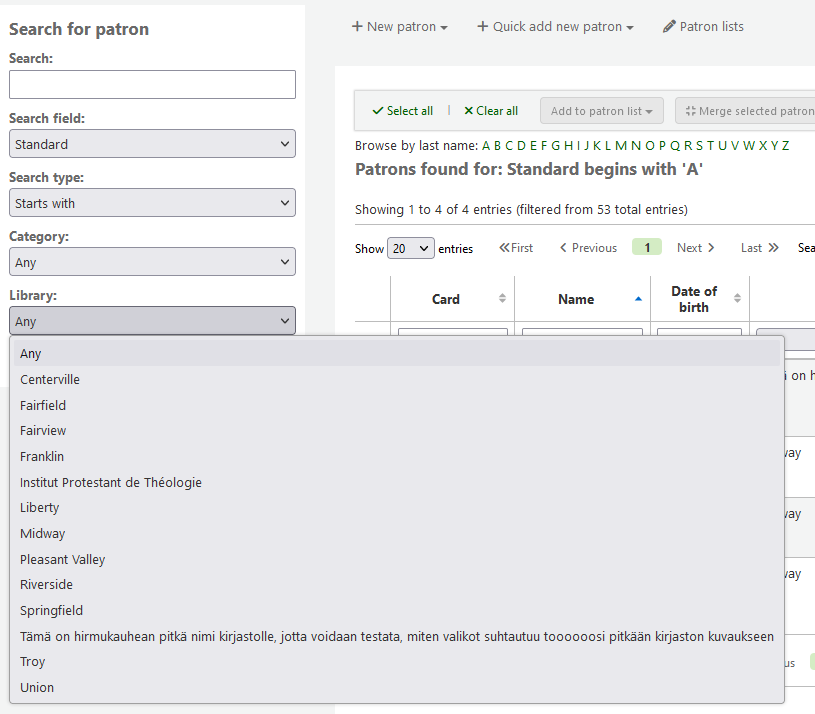Screen dimensions: 815x714
Task: Click the Name column sort arrow
Action: 639,299
